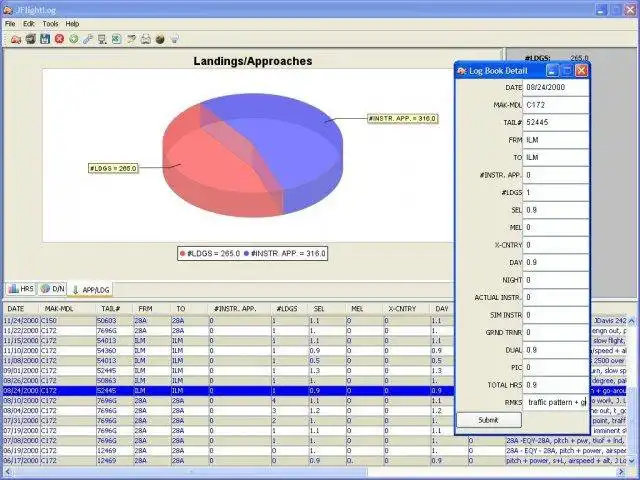Screen dimensions: 640x480
Task: Click the dark globe icon in the toolbar
Action: tap(160, 39)
